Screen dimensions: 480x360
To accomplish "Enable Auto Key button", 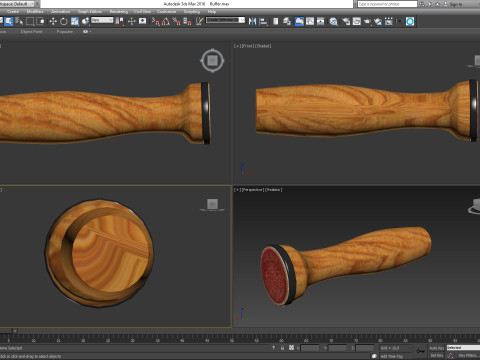I will tap(436, 348).
